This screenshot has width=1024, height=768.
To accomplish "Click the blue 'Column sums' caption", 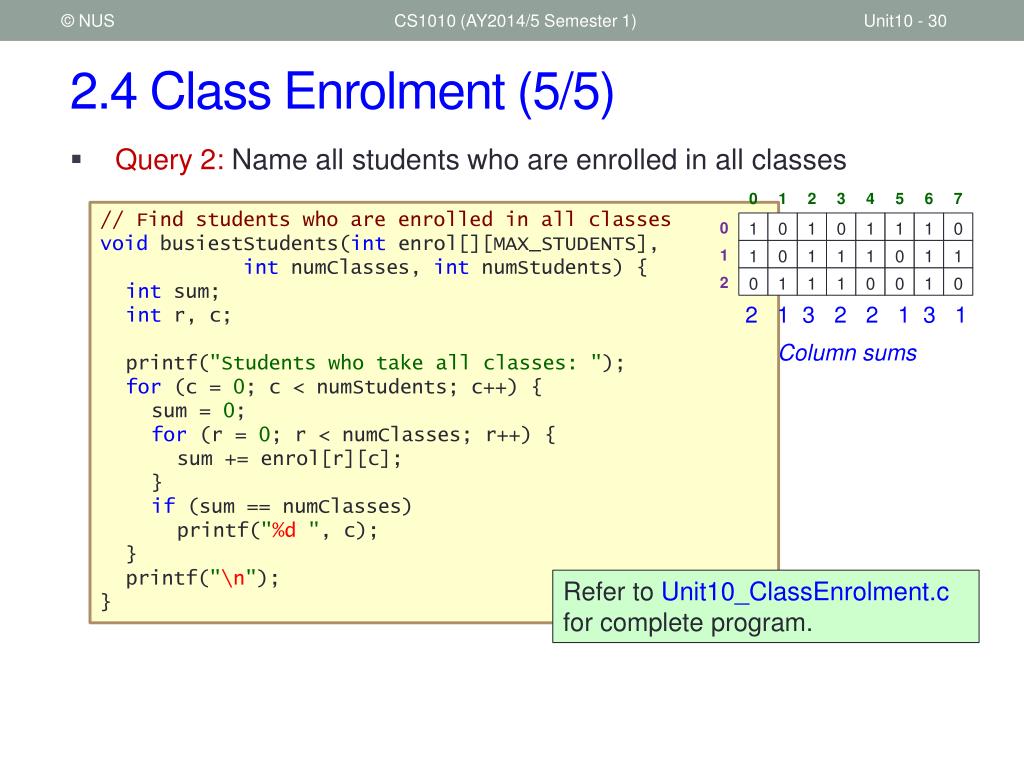I will (x=848, y=353).
